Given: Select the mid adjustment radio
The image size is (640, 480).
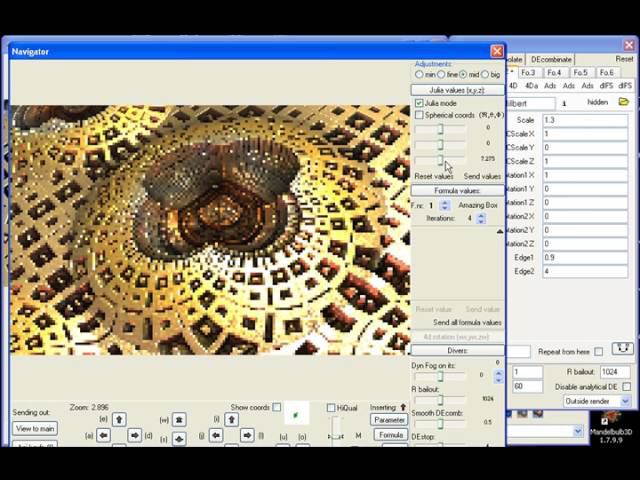Looking at the screenshot, I should [463, 75].
